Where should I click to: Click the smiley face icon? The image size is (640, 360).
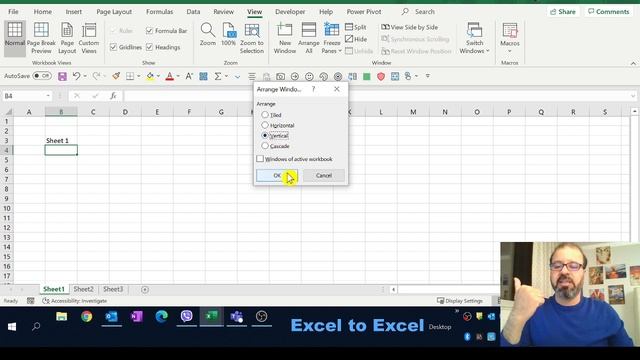point(309,76)
